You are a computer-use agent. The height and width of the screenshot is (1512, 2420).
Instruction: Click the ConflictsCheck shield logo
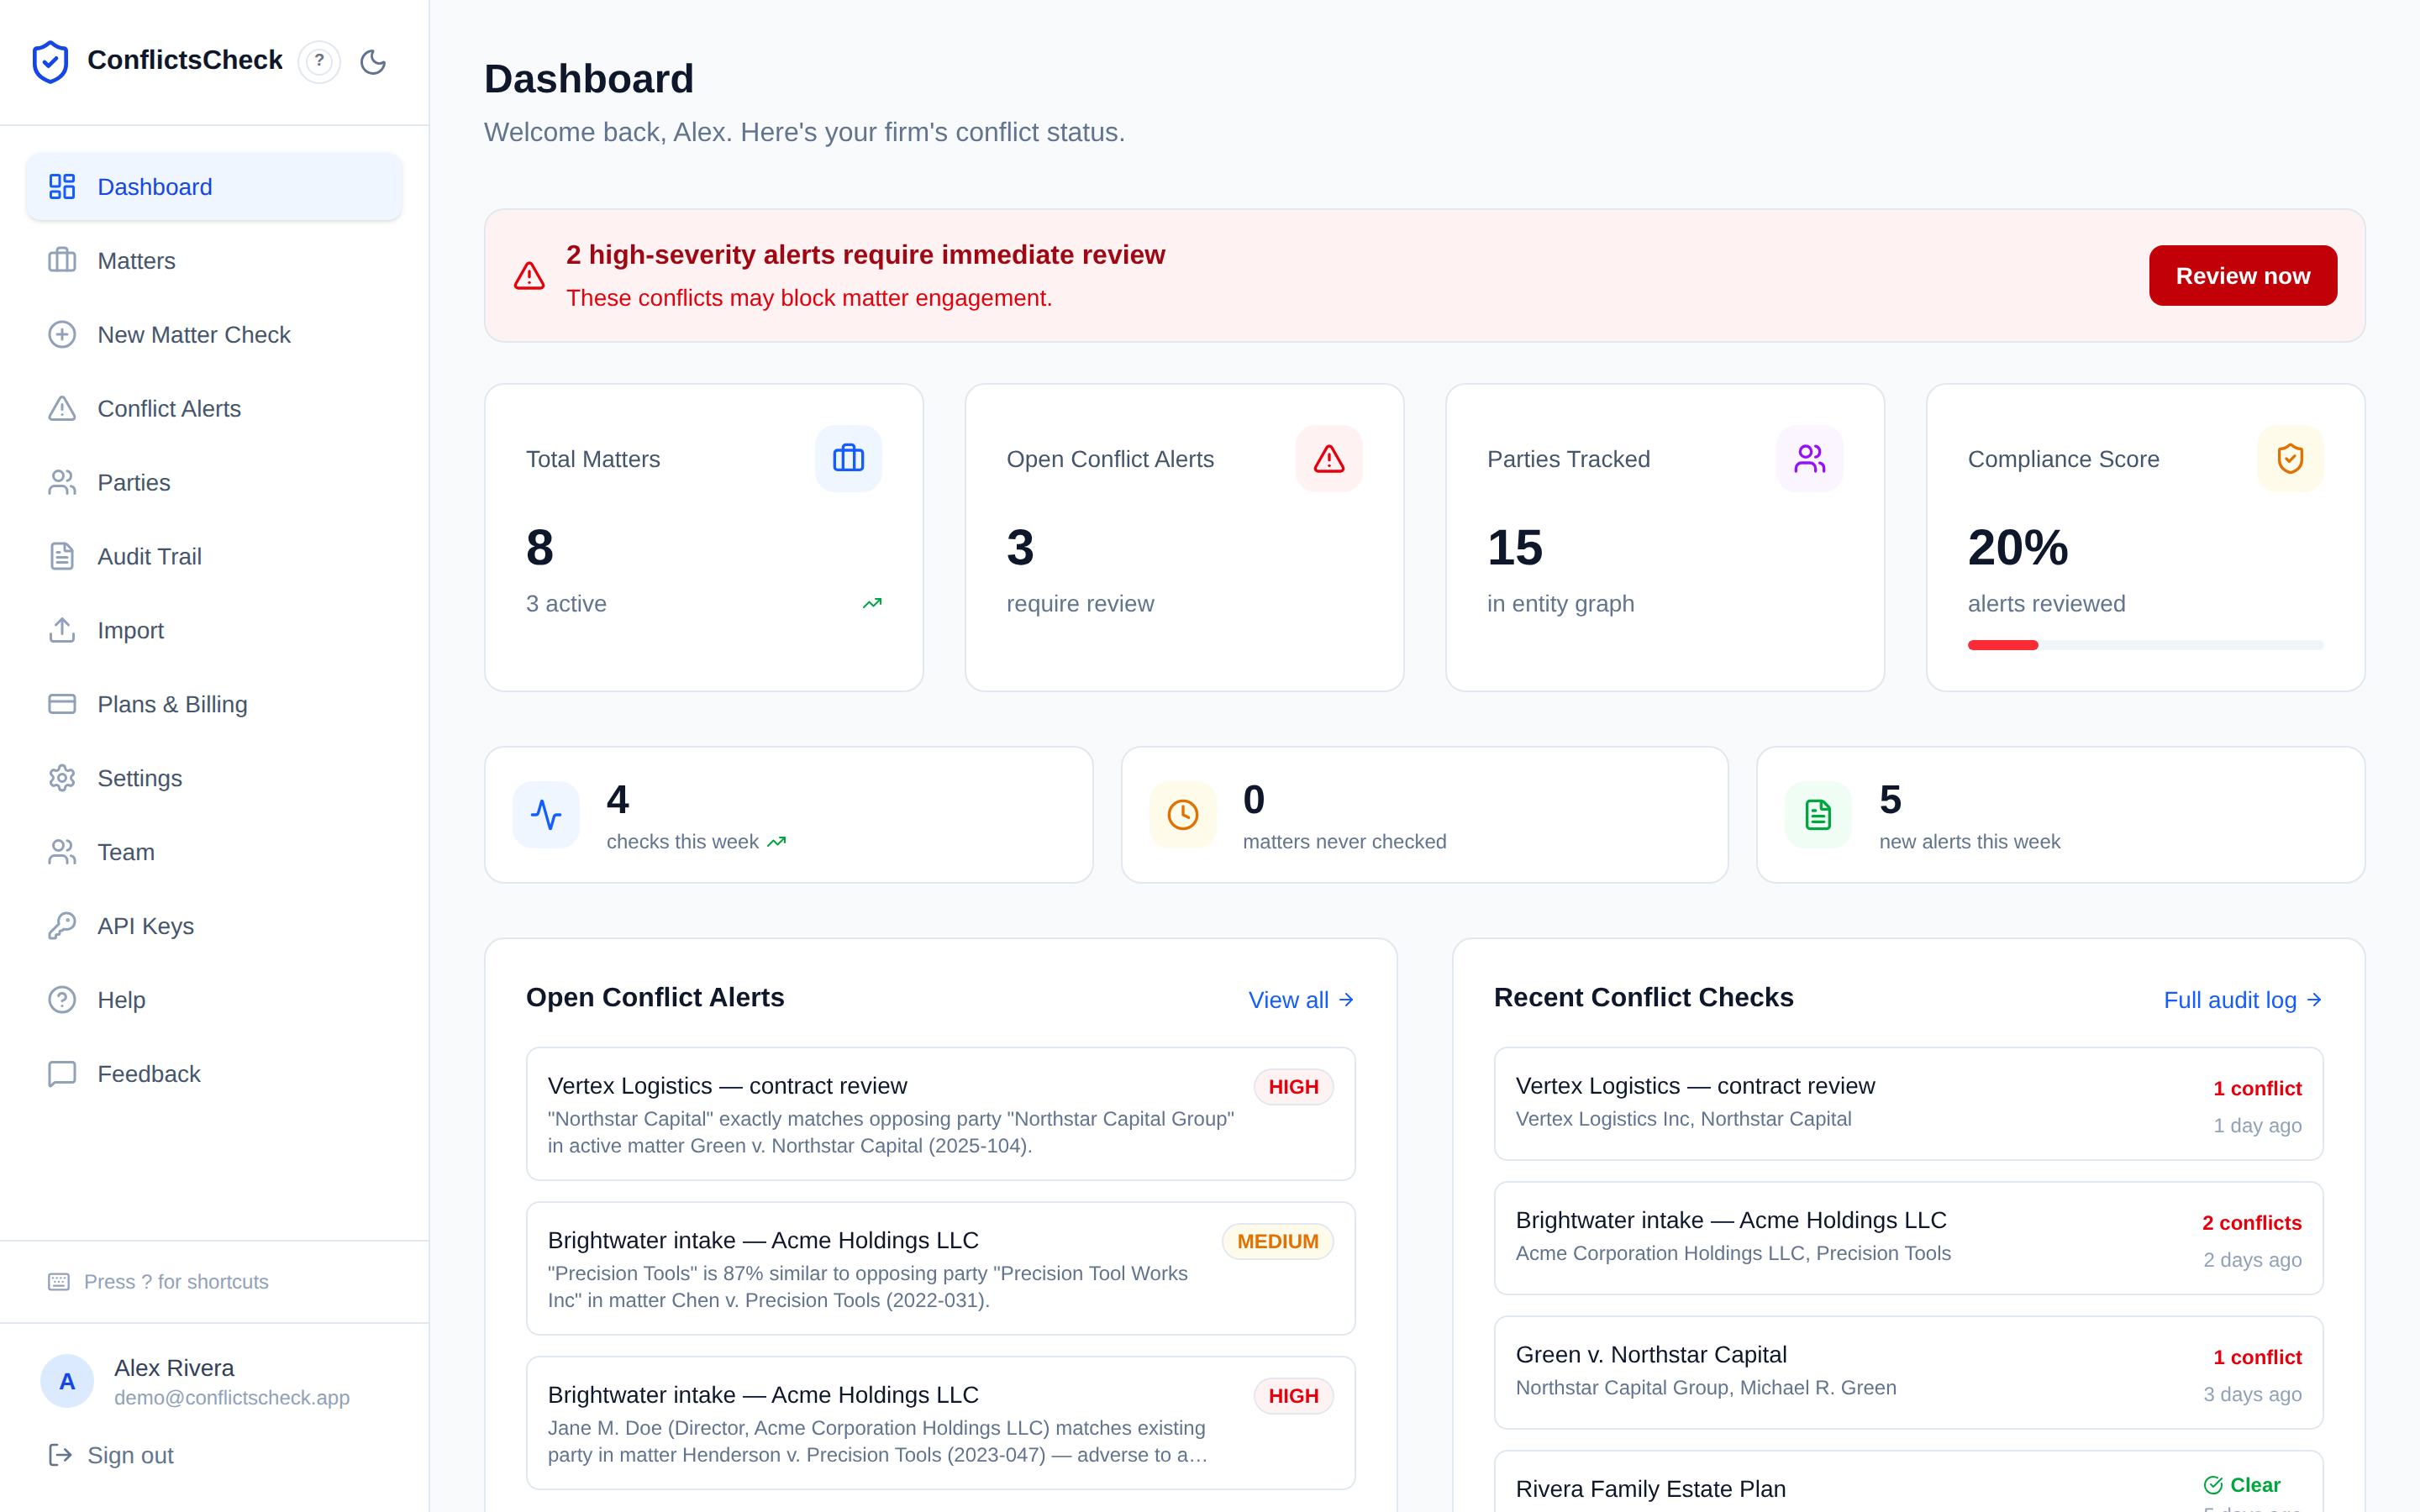point(50,61)
